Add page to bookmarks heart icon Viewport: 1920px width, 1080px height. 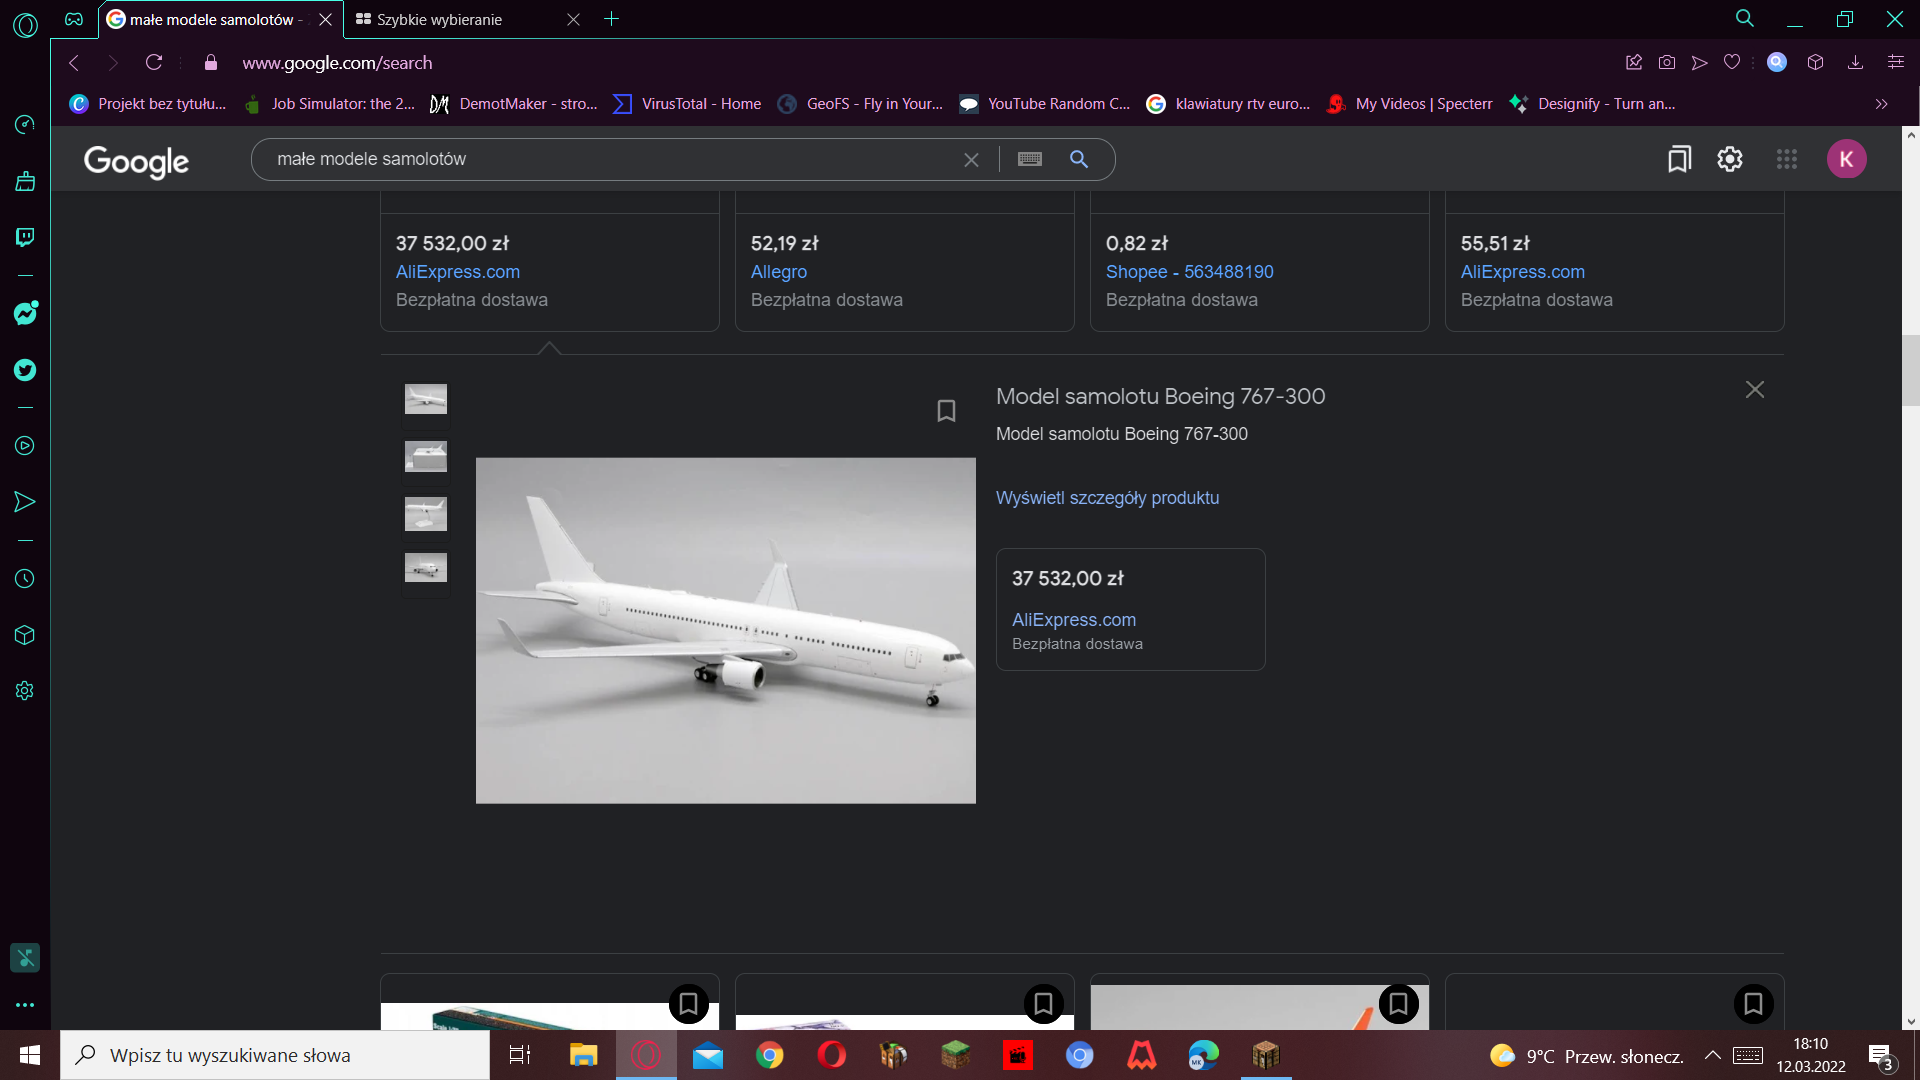tap(1732, 63)
